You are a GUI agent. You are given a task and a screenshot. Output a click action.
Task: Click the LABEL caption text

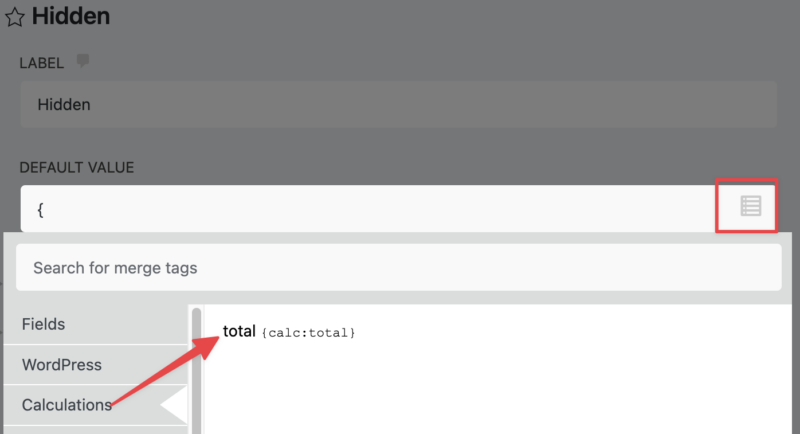click(41, 63)
